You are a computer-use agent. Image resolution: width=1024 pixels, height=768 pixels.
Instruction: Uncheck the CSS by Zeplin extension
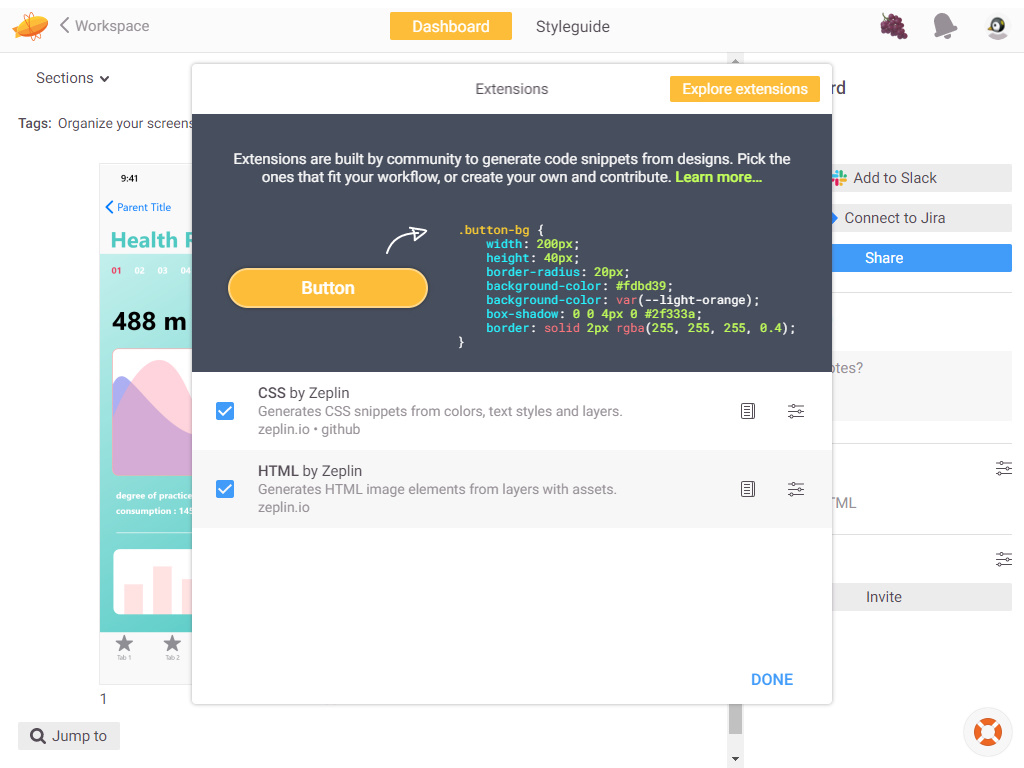coord(225,411)
